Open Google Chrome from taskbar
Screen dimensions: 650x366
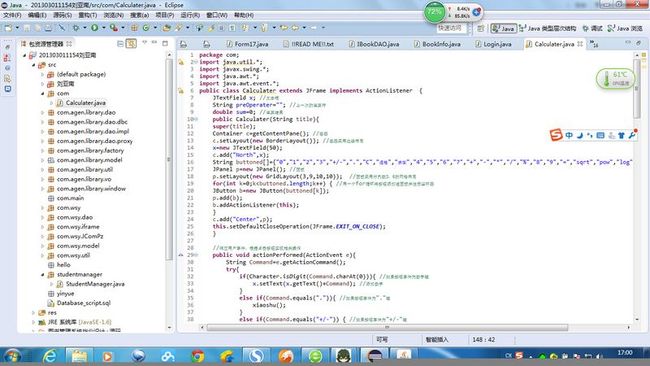coord(198,356)
